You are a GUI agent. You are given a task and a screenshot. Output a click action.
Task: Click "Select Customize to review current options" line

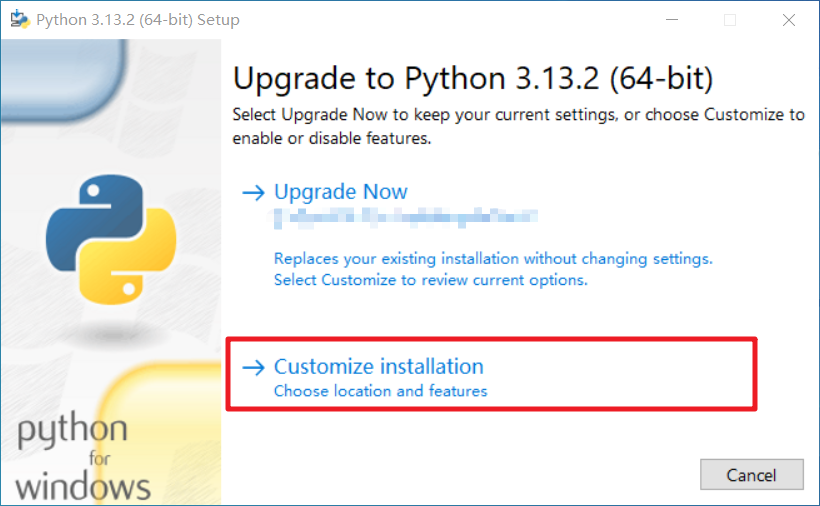pos(431,280)
